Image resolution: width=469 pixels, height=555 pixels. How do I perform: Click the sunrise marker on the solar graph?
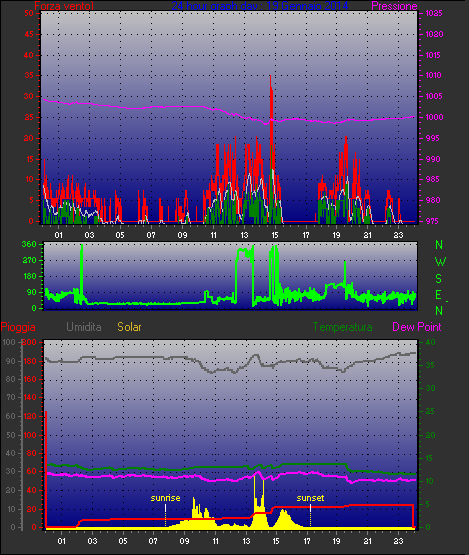click(x=165, y=498)
